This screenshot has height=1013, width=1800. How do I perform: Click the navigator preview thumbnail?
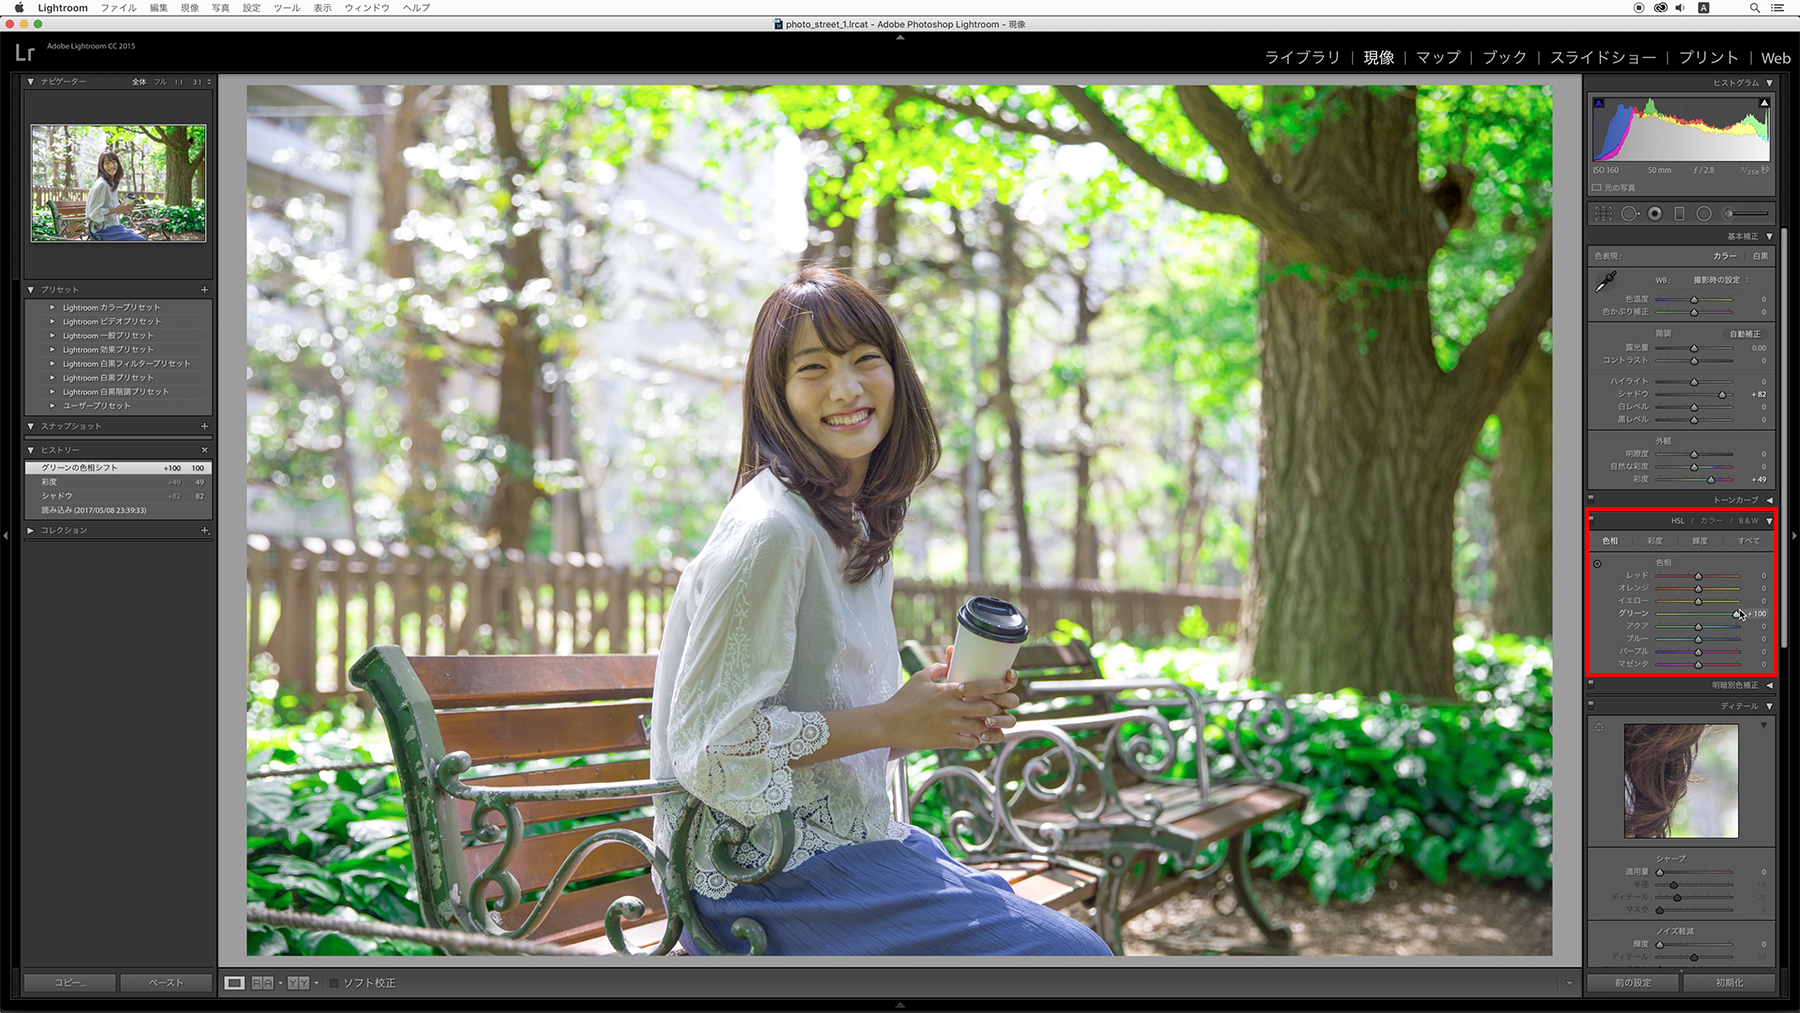coord(118,183)
